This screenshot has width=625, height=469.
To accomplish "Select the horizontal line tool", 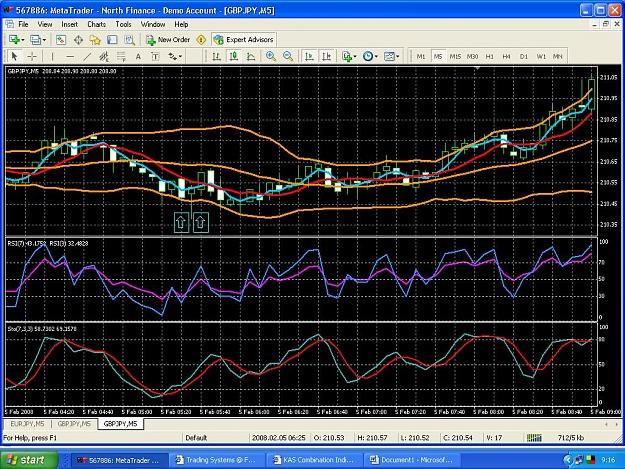I will tap(70, 57).
